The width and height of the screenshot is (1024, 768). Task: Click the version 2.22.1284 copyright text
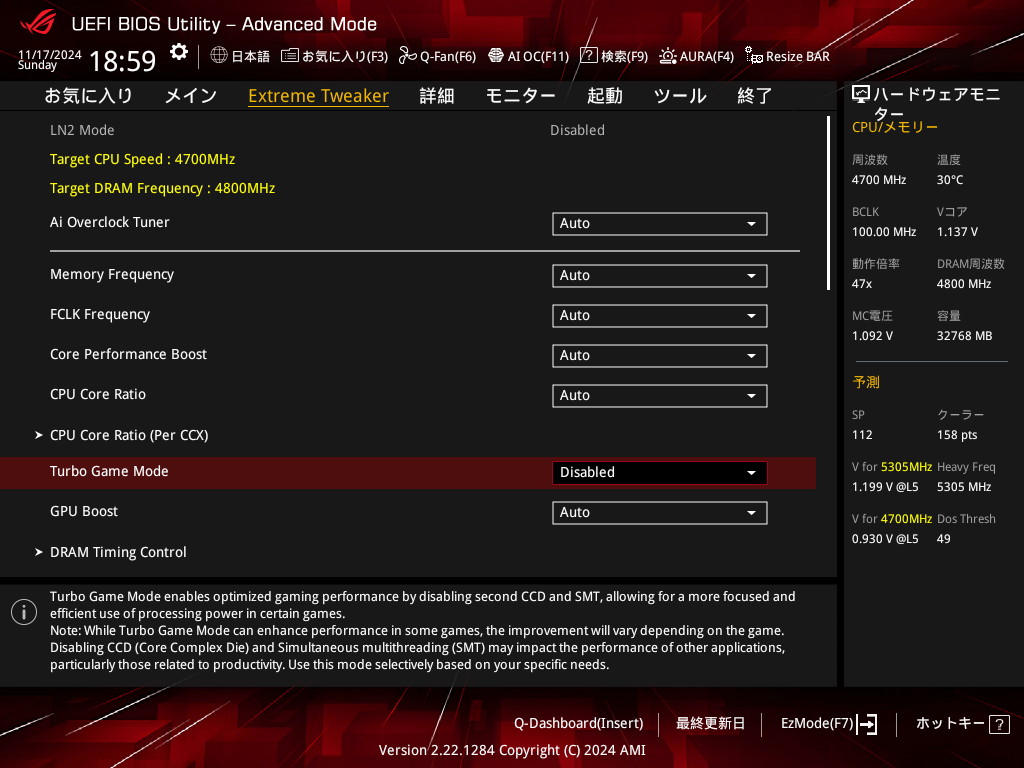(512, 750)
